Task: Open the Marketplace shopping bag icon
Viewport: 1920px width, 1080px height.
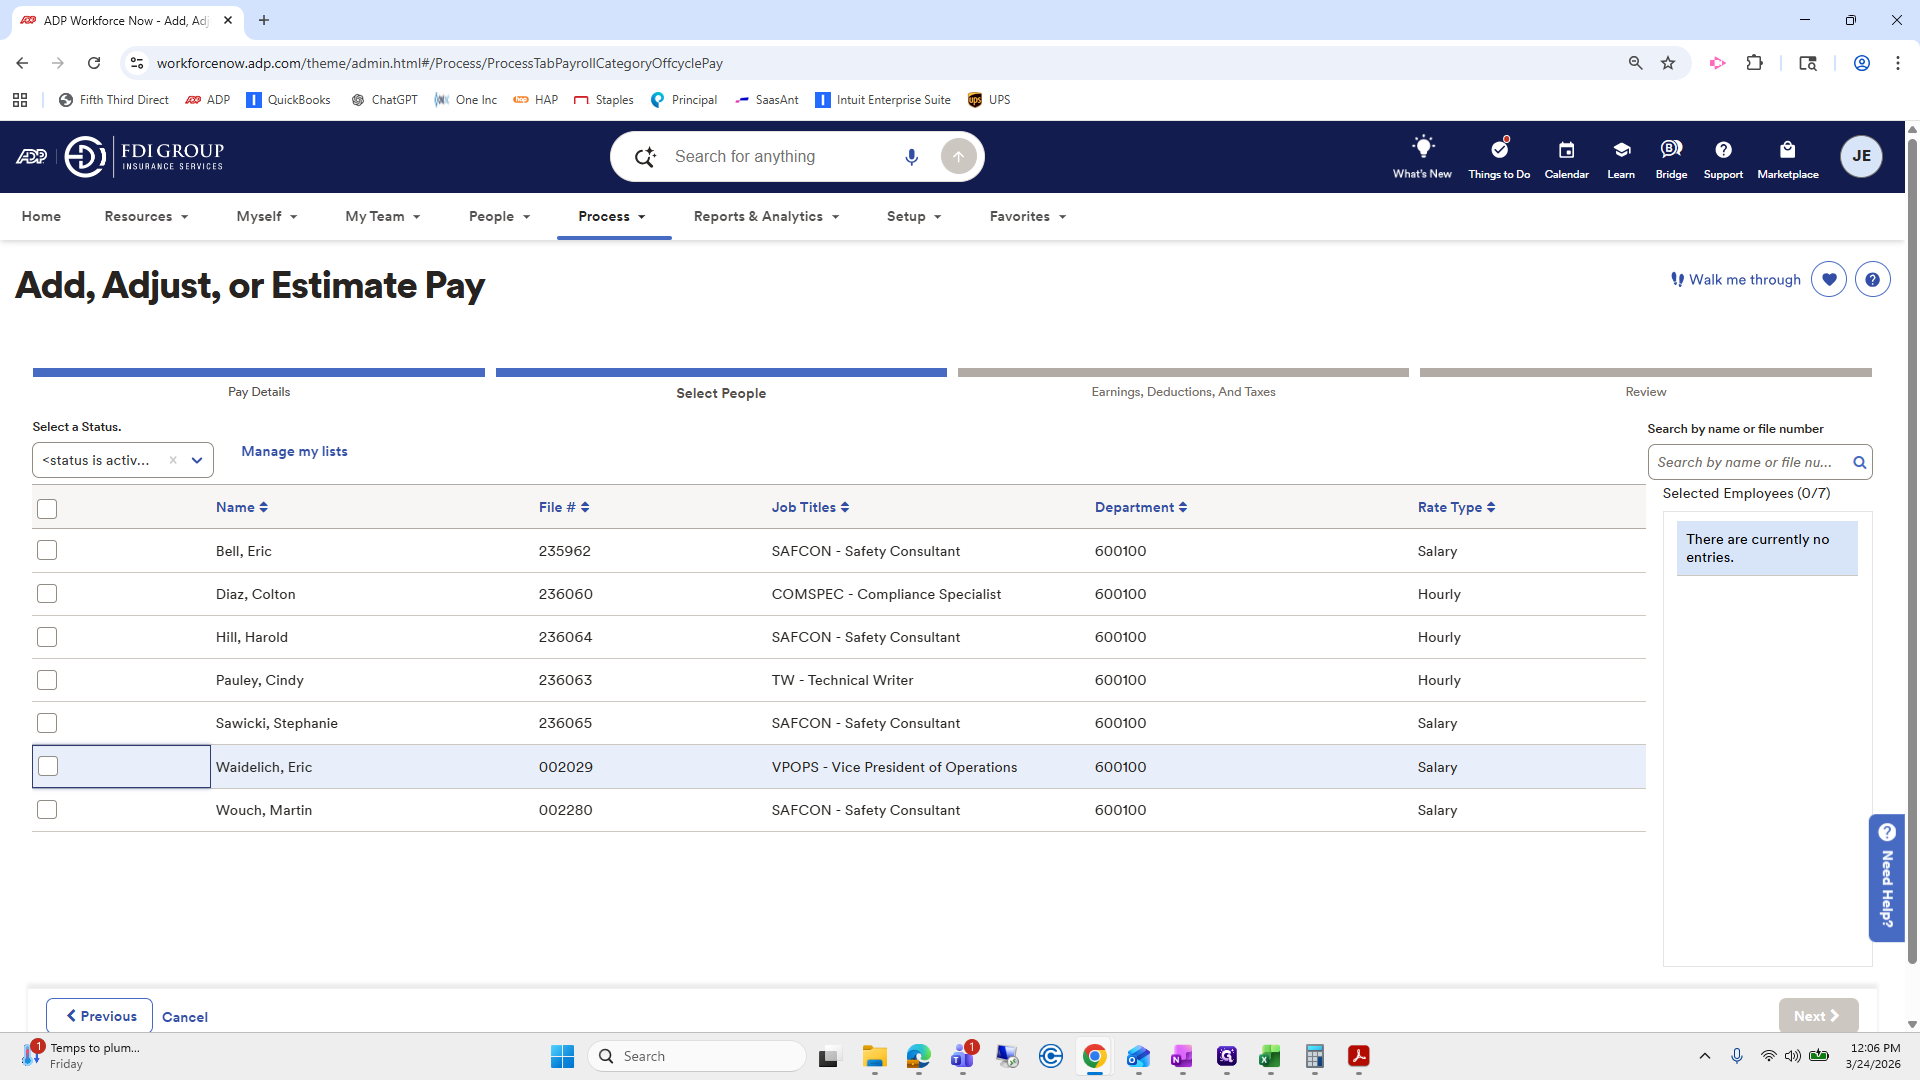Action: [1787, 150]
